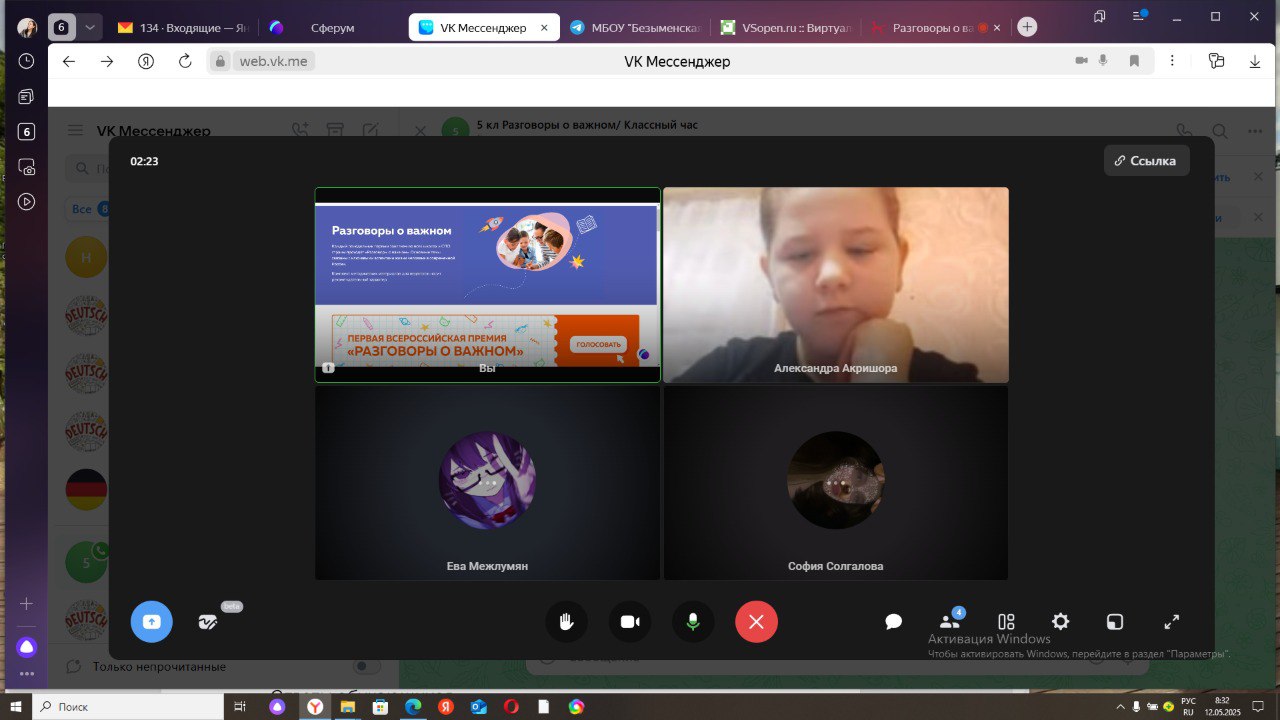Switch to the VSopen.ru tab
The width and height of the screenshot is (1280, 720).
[786, 28]
